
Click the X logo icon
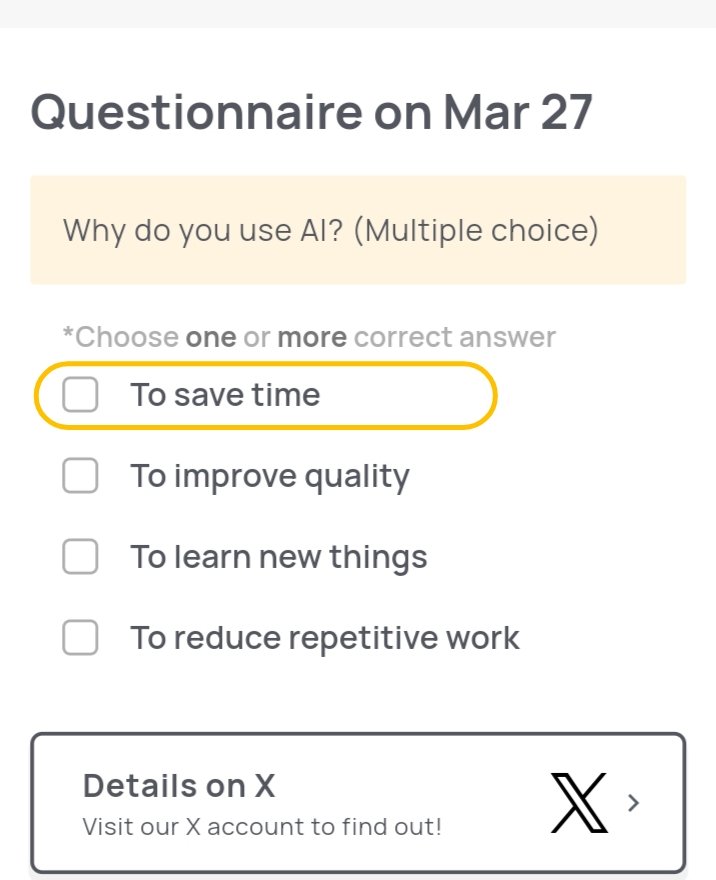(x=579, y=802)
